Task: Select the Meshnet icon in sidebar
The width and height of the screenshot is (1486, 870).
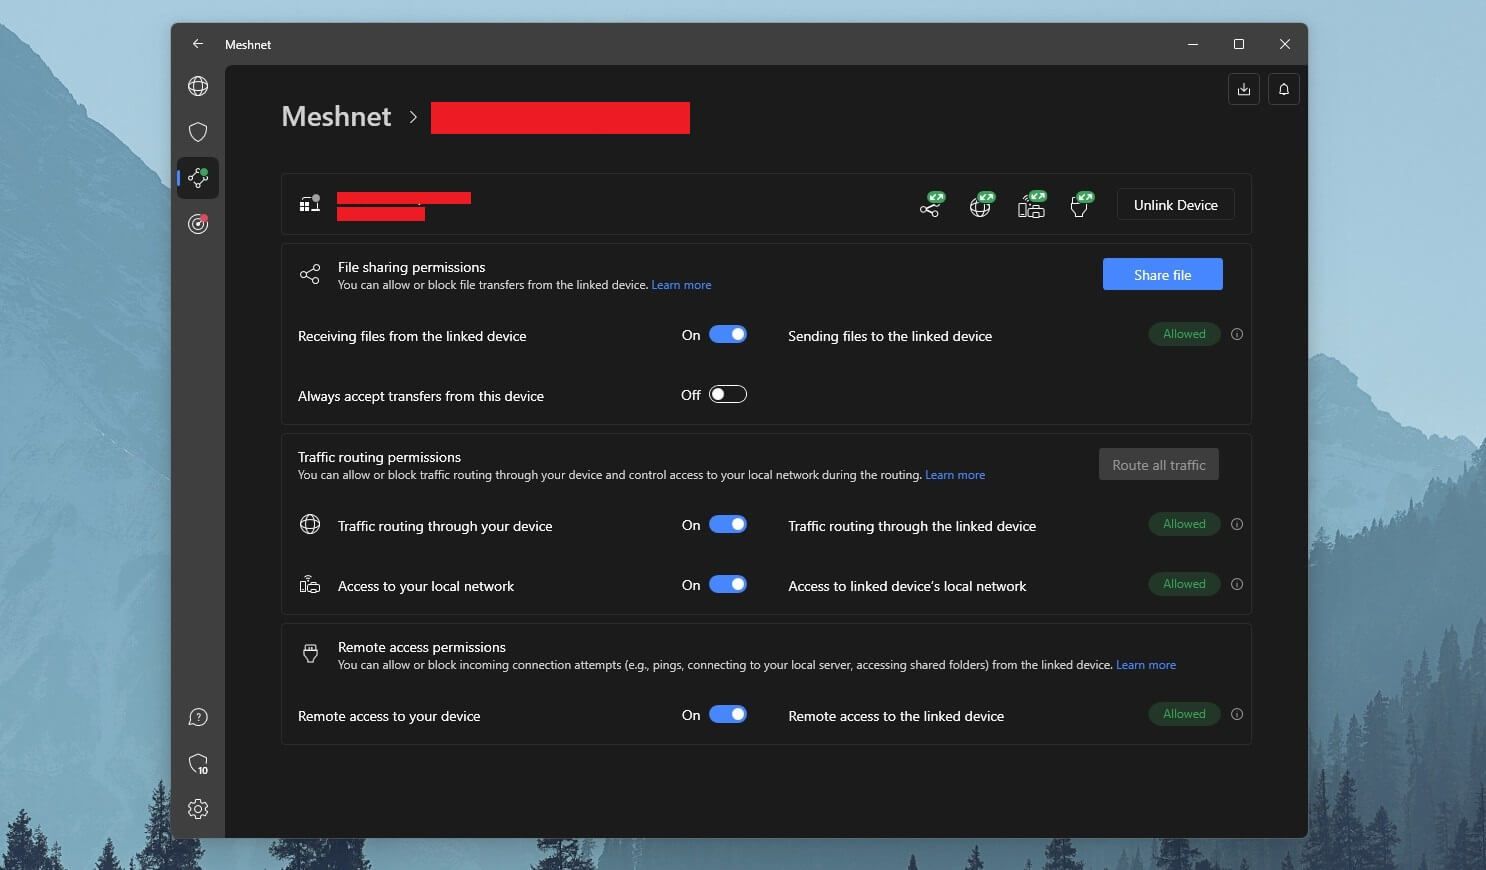Action: pos(198,178)
